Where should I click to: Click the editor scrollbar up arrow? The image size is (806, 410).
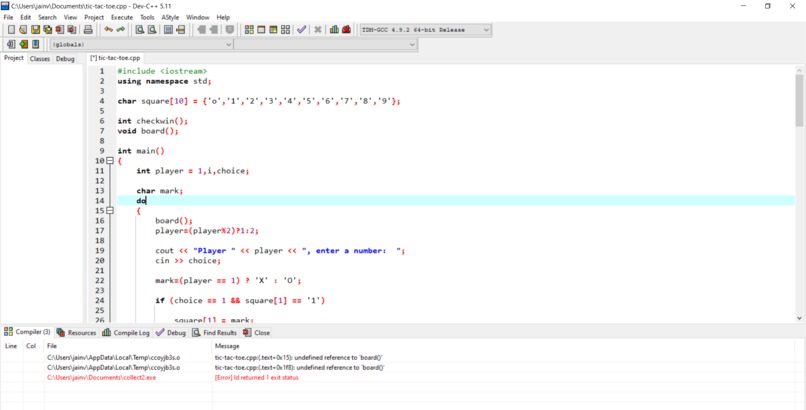[x=799, y=70]
